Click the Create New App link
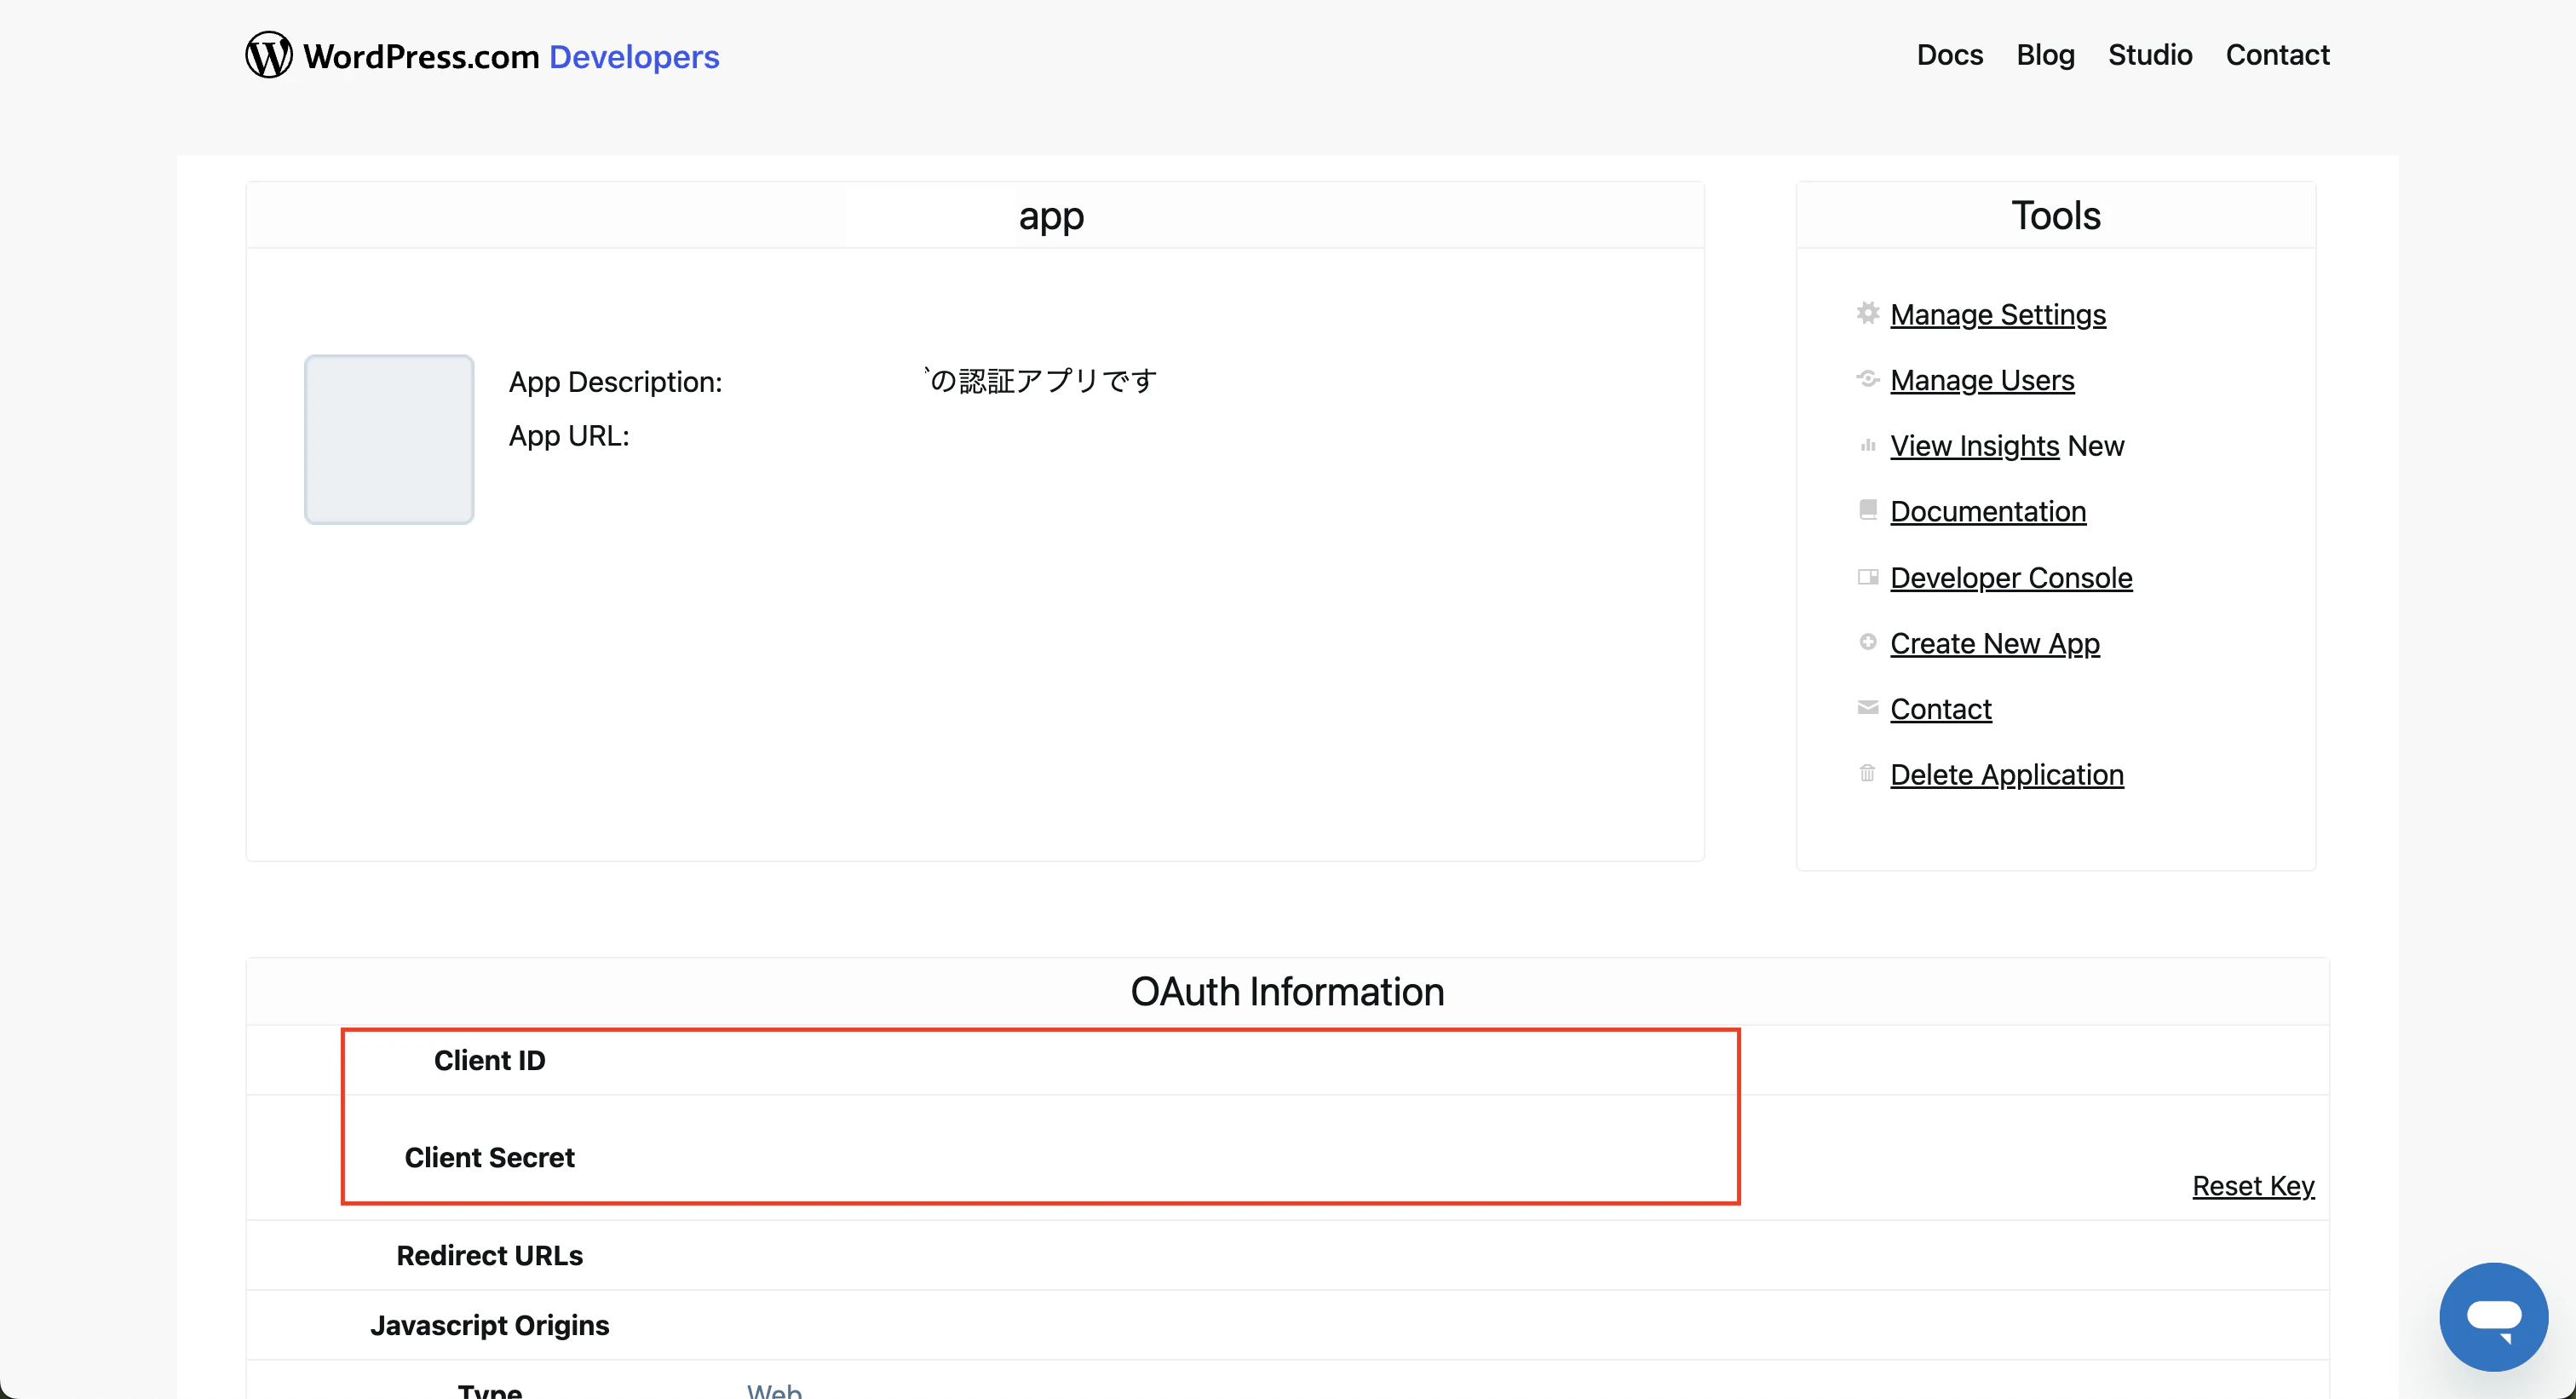This screenshot has width=2576, height=1399. click(x=1995, y=643)
